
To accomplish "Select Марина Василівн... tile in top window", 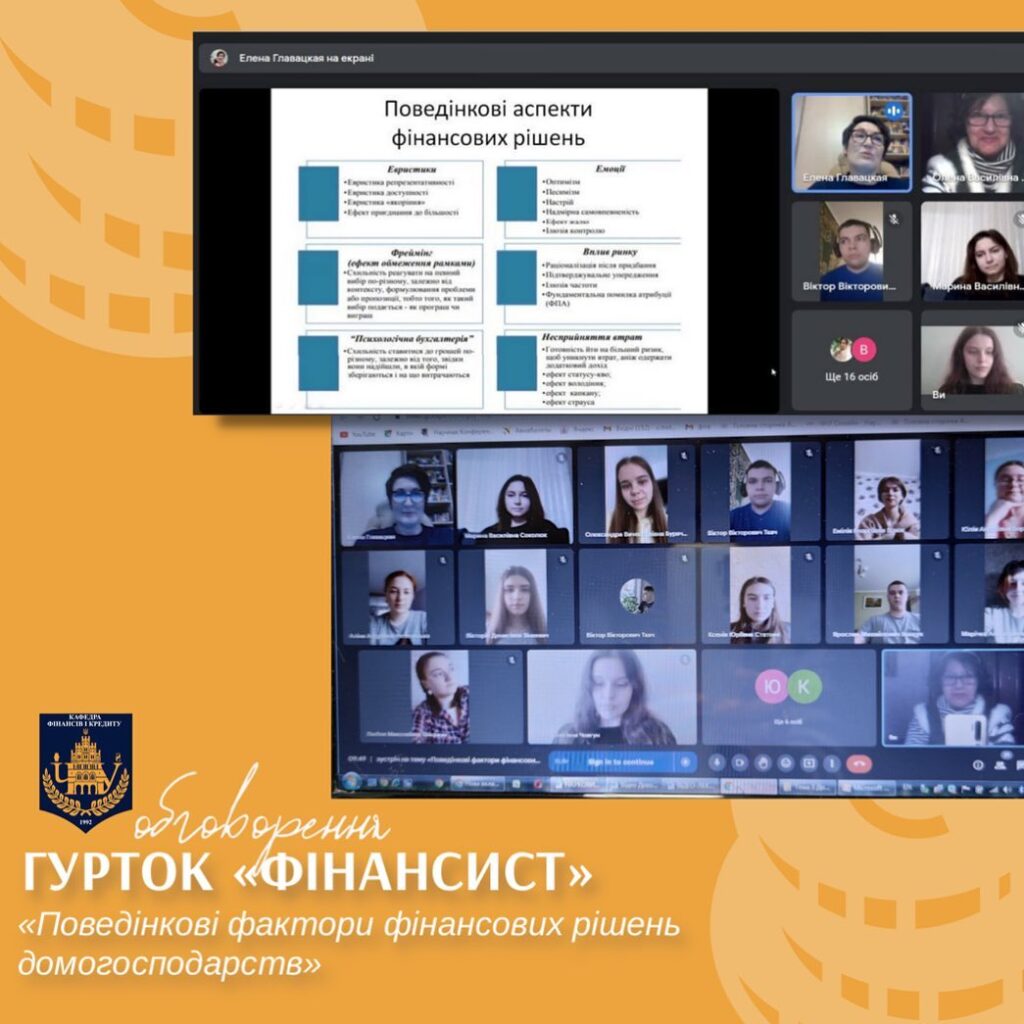I will point(972,251).
